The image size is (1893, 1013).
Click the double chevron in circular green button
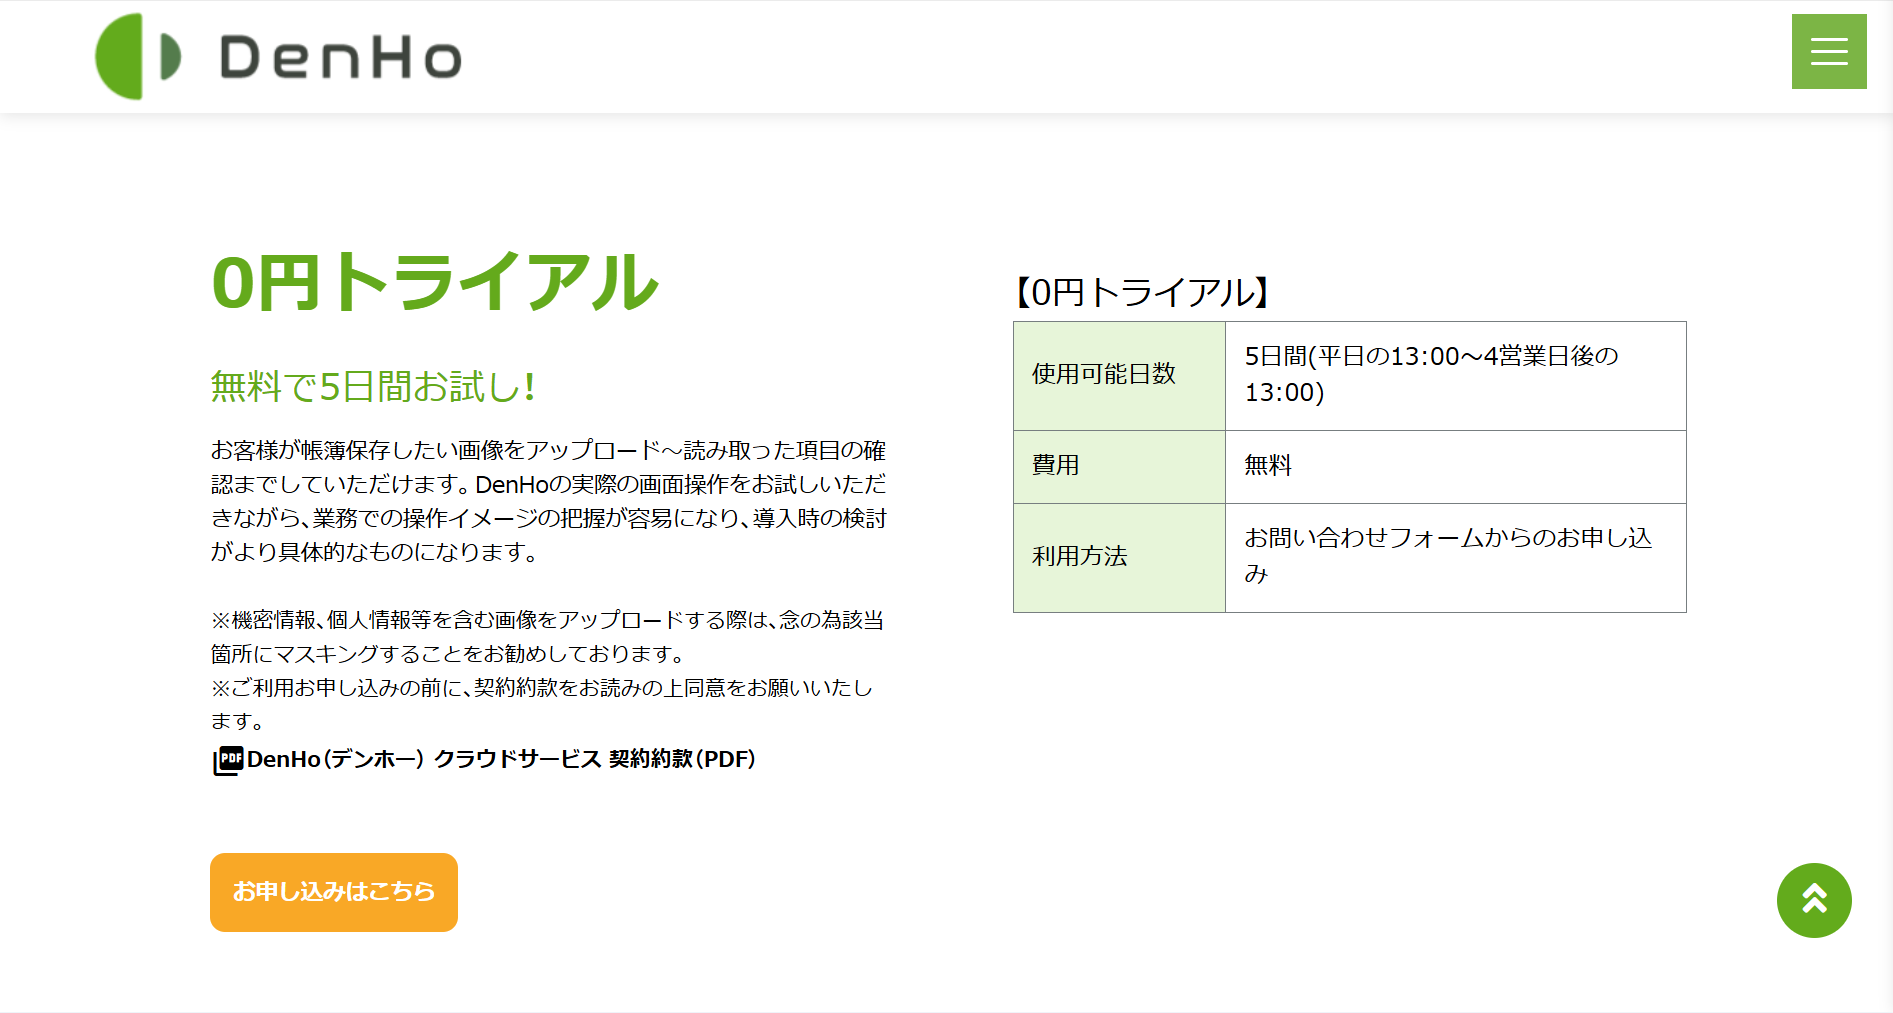pyautogui.click(x=1814, y=901)
